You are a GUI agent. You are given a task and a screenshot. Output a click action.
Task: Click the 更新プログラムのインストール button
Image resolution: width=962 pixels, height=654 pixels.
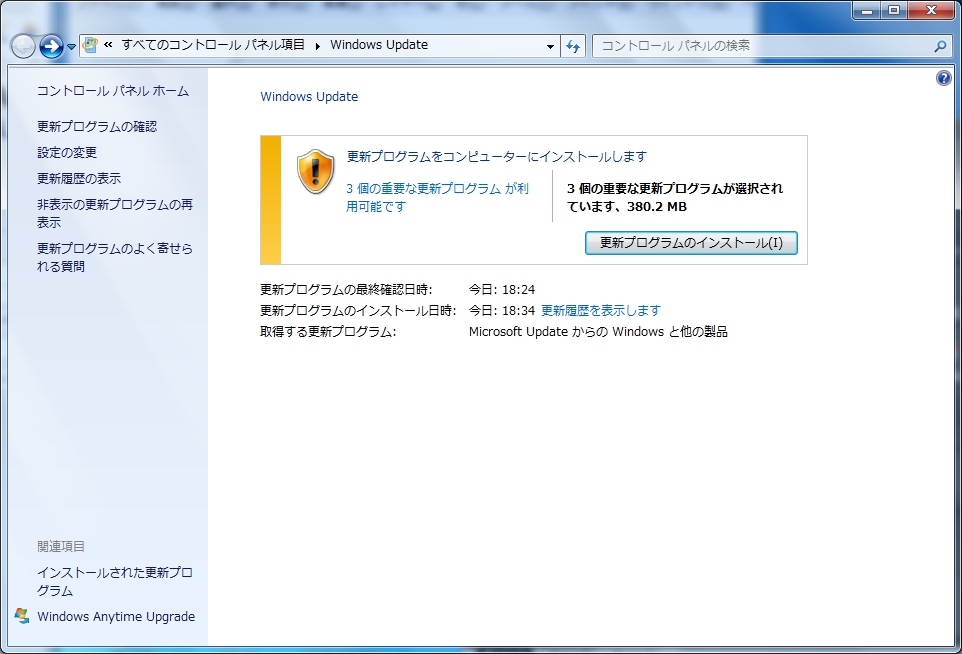tap(690, 243)
